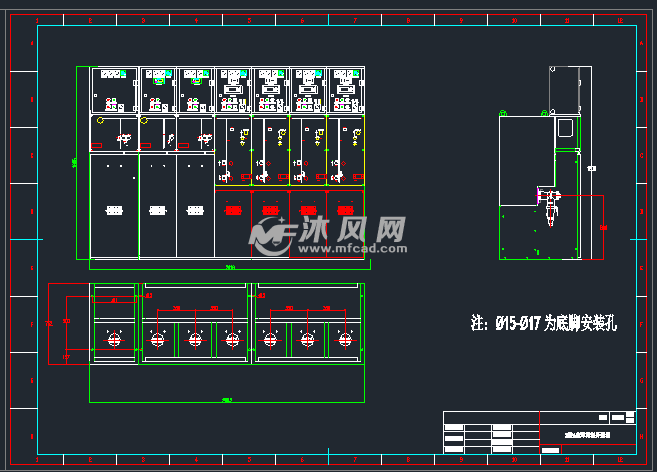The image size is (657, 472).
Task: Click the MF watermark logo
Action: 268,235
